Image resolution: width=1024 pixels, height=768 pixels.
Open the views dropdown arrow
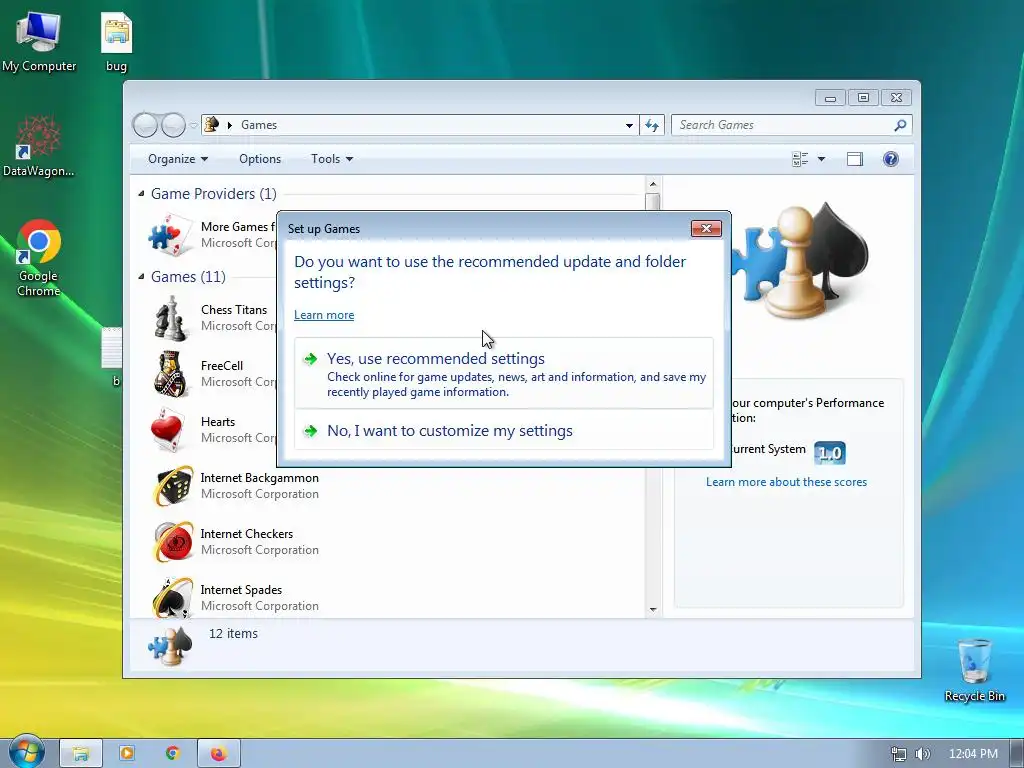coord(822,159)
